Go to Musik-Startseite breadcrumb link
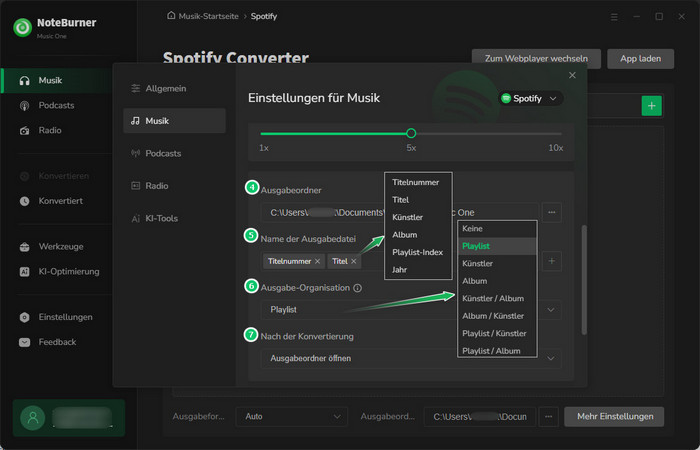This screenshot has height=450, width=700. coord(208,16)
